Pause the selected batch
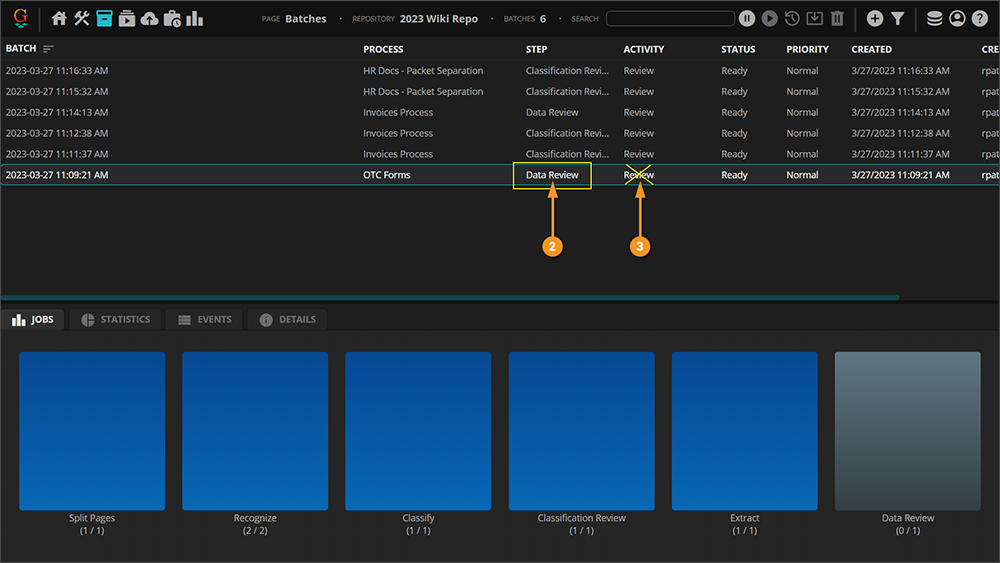Screen dimensions: 1000x563 [747, 18]
